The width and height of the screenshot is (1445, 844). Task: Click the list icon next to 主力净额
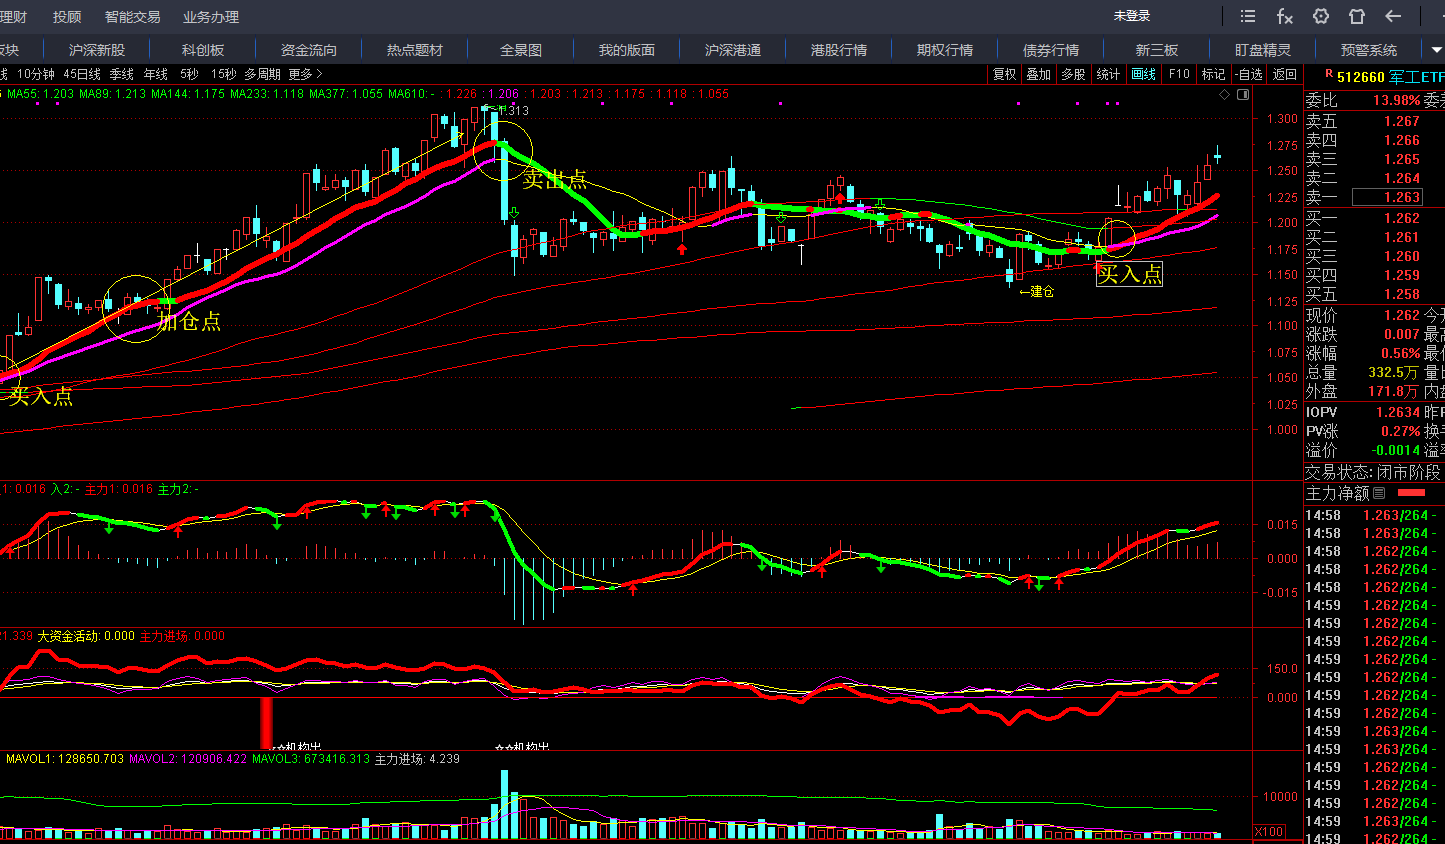click(x=1379, y=493)
